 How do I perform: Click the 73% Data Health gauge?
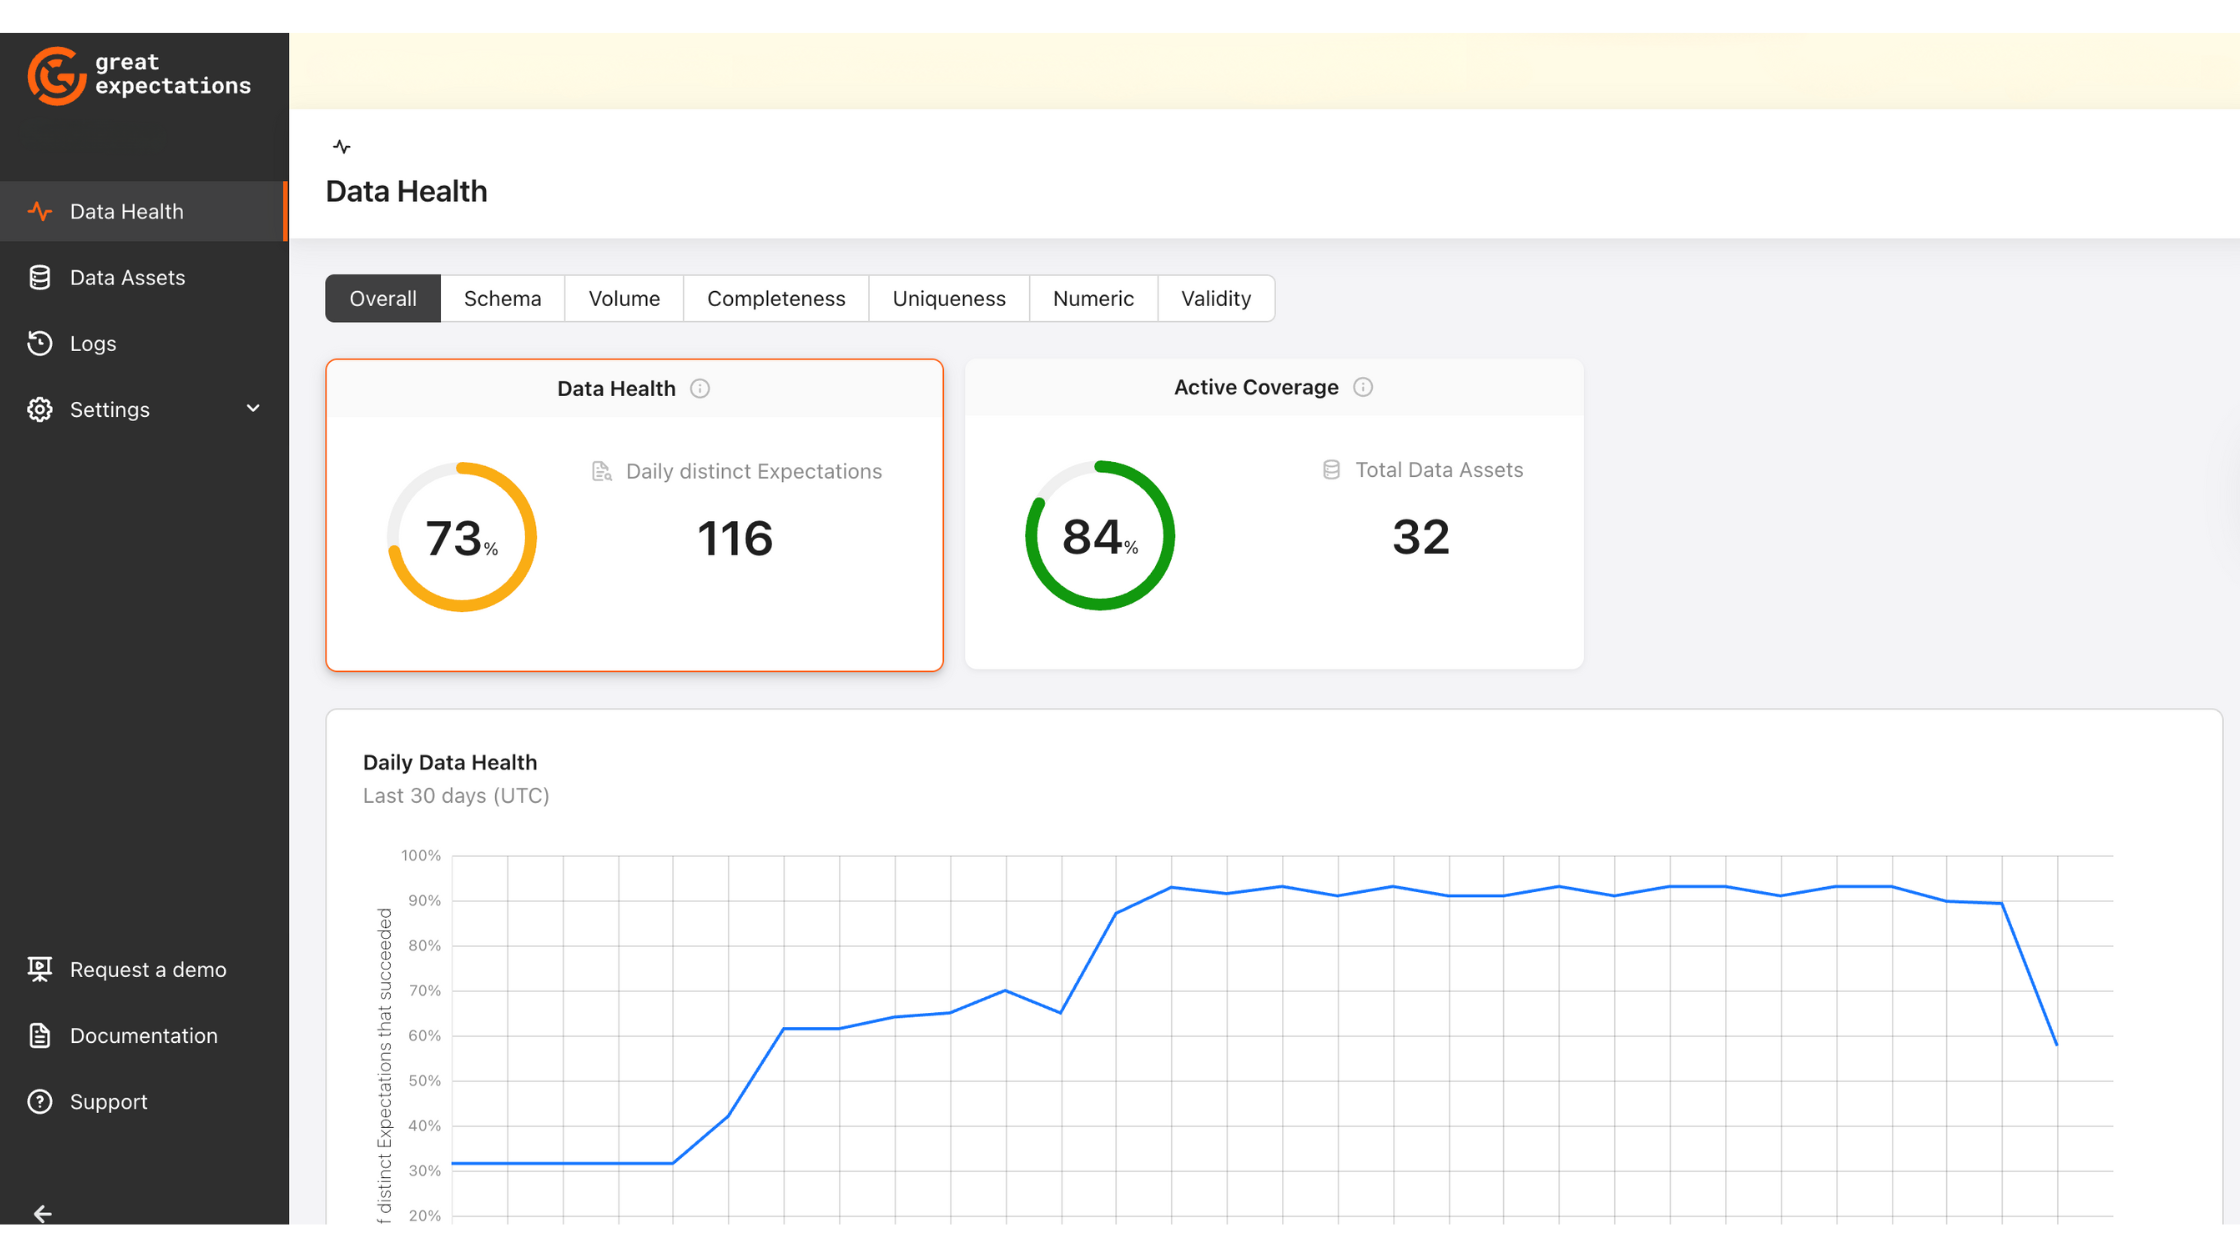(462, 537)
